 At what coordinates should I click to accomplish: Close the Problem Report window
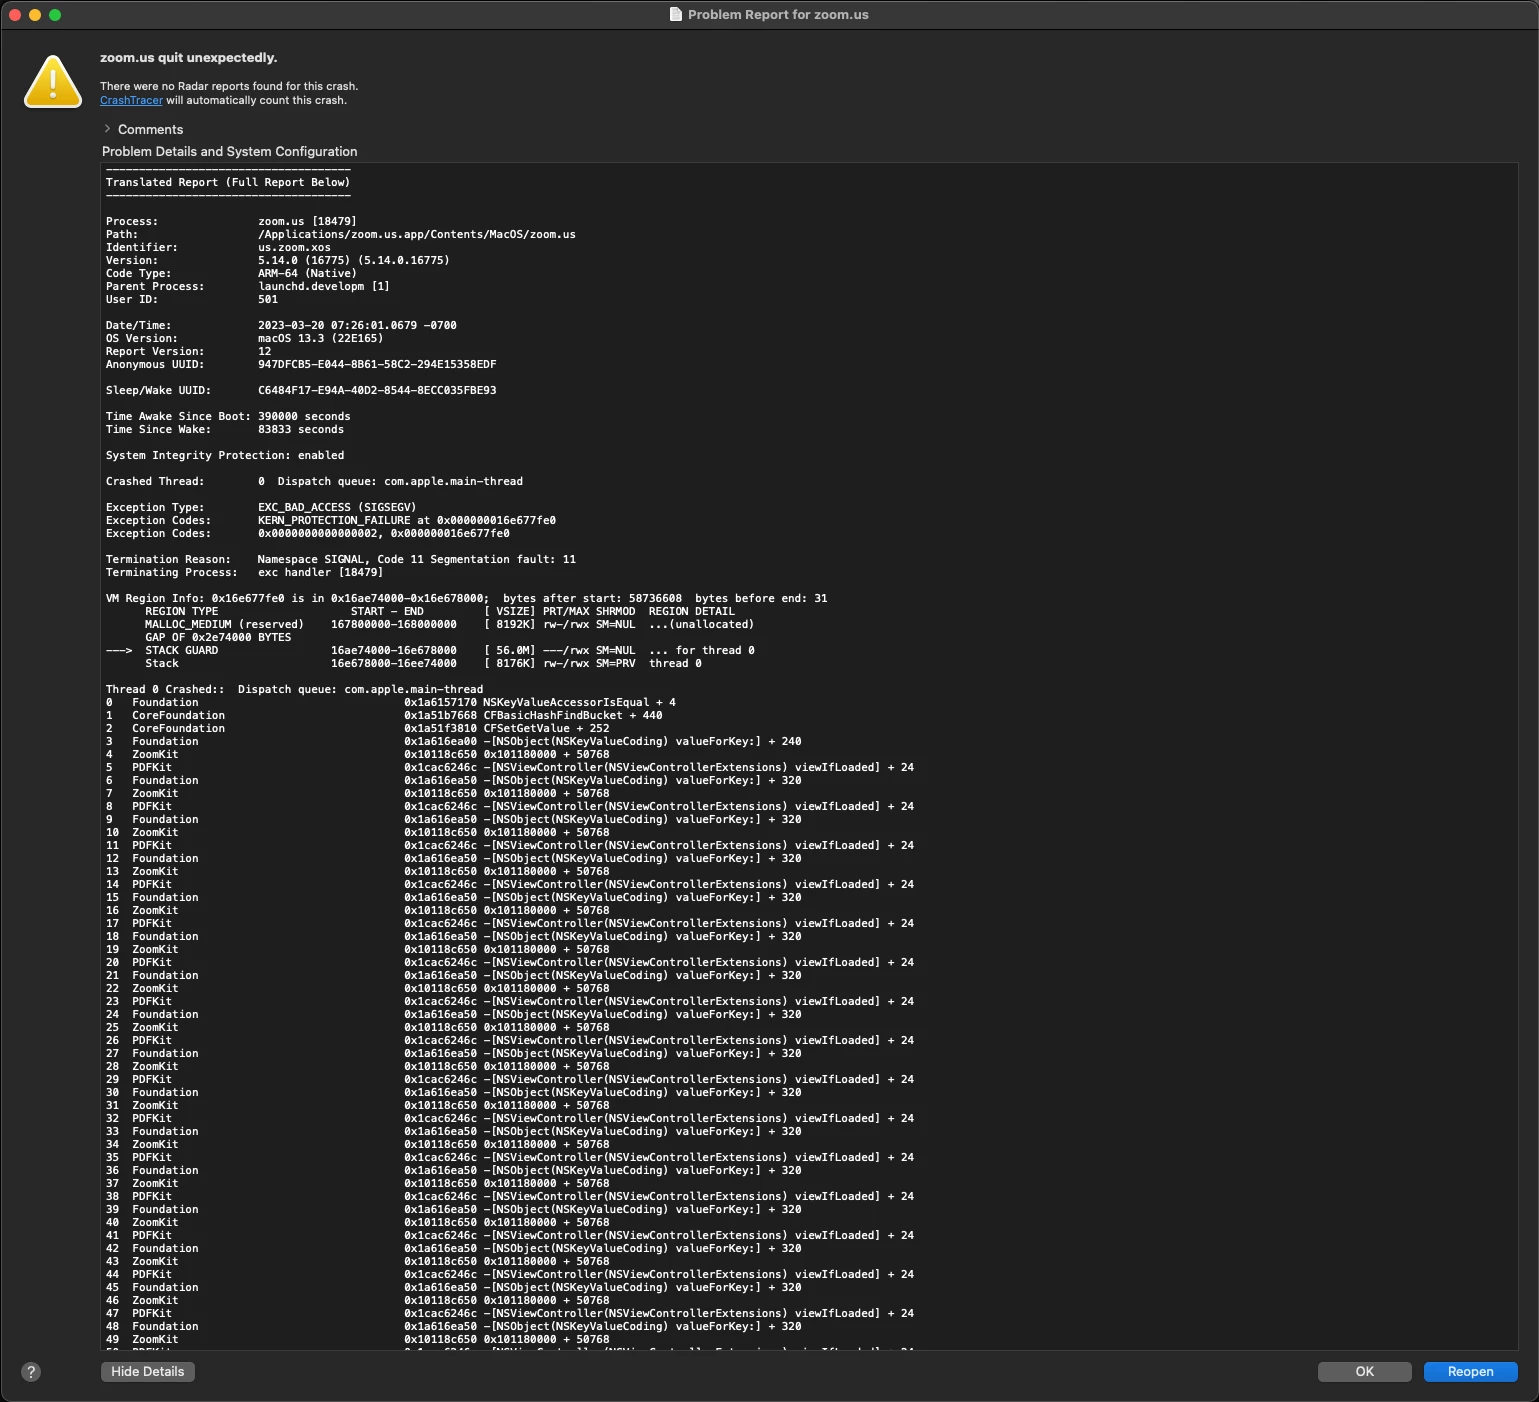point(15,15)
